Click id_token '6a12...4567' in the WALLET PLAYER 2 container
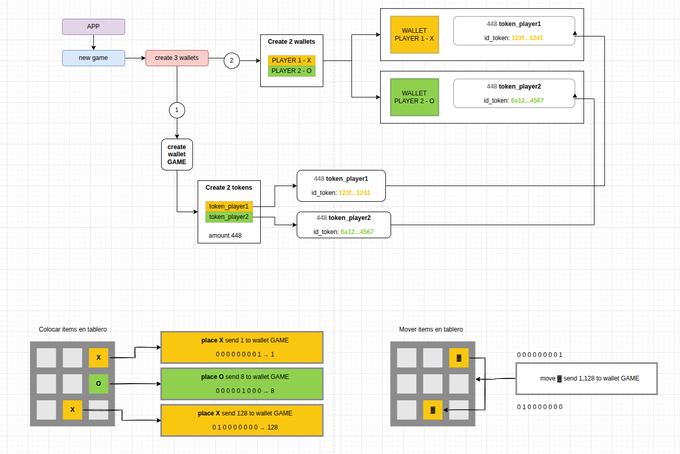Viewport: 680px width, 454px height. coord(527,101)
